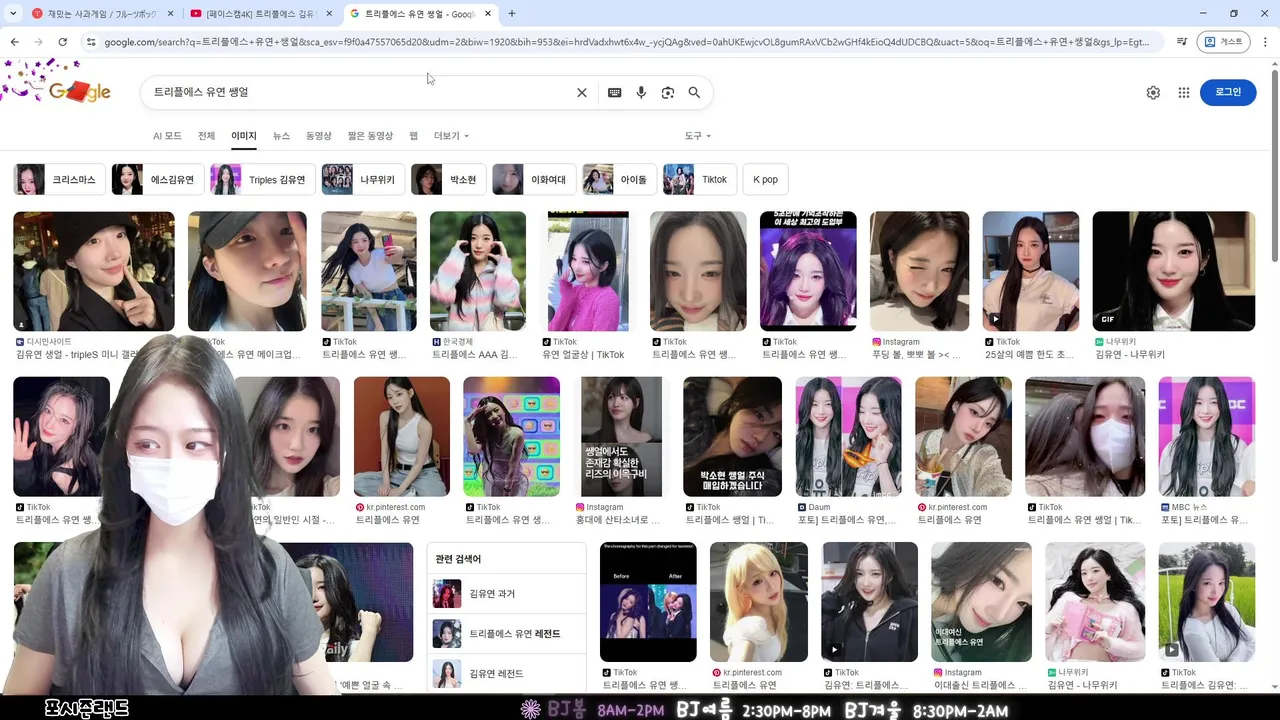Open the 홍대에 산타소녀로 Instagram link
1280x720 pixels.
click(x=618, y=520)
